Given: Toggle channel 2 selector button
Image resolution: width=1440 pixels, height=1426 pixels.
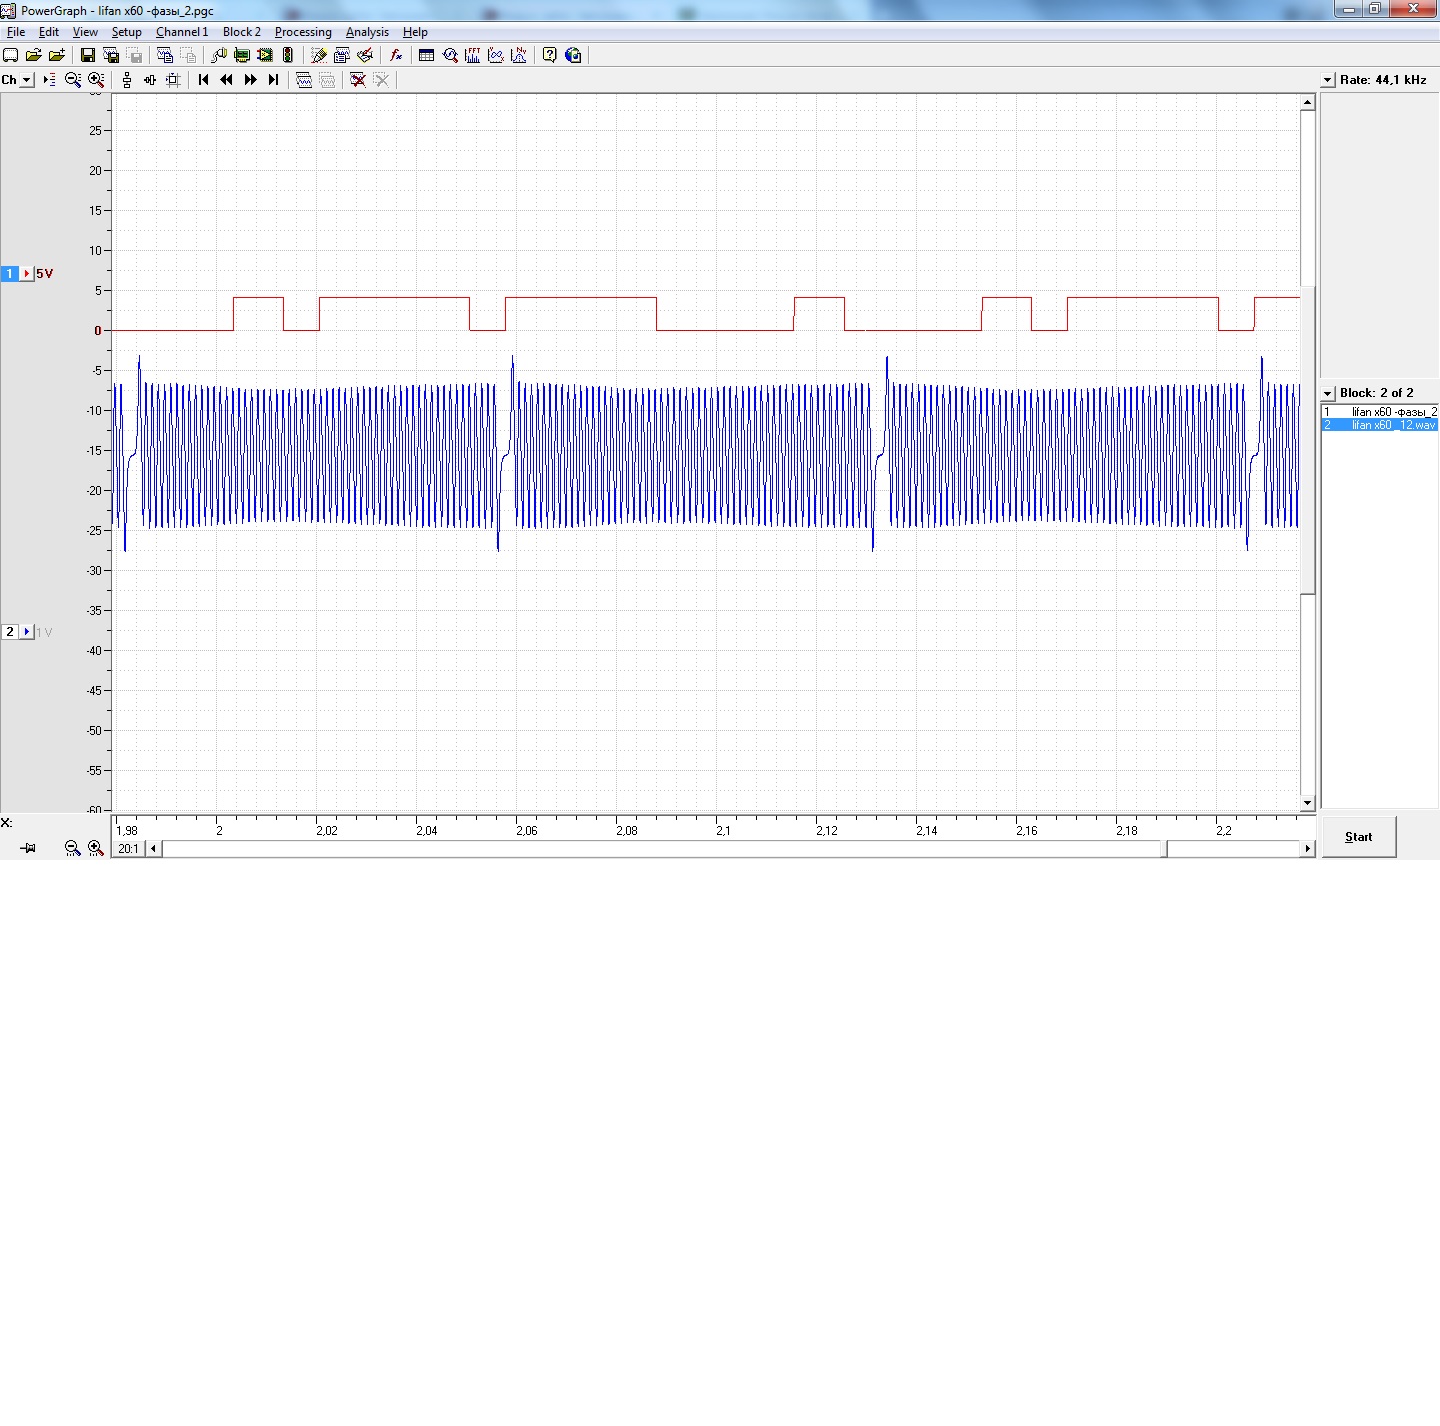Looking at the screenshot, I should [10, 632].
